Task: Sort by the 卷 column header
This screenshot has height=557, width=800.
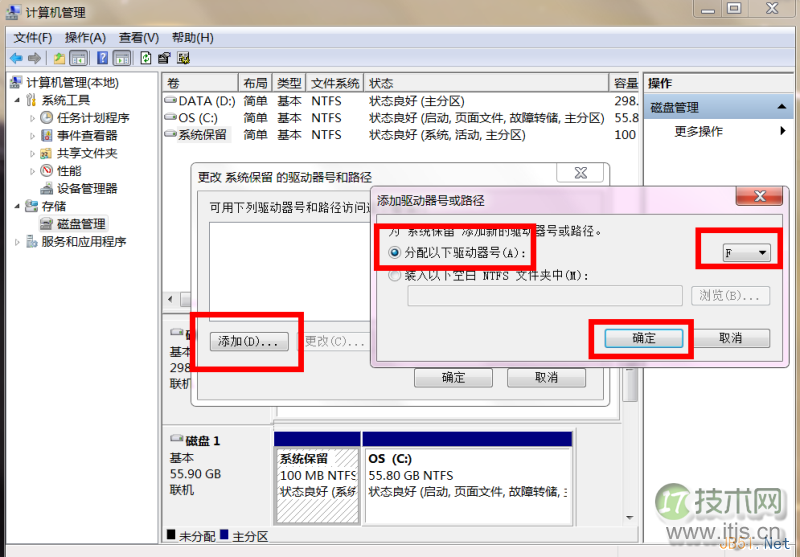Action: coord(200,83)
